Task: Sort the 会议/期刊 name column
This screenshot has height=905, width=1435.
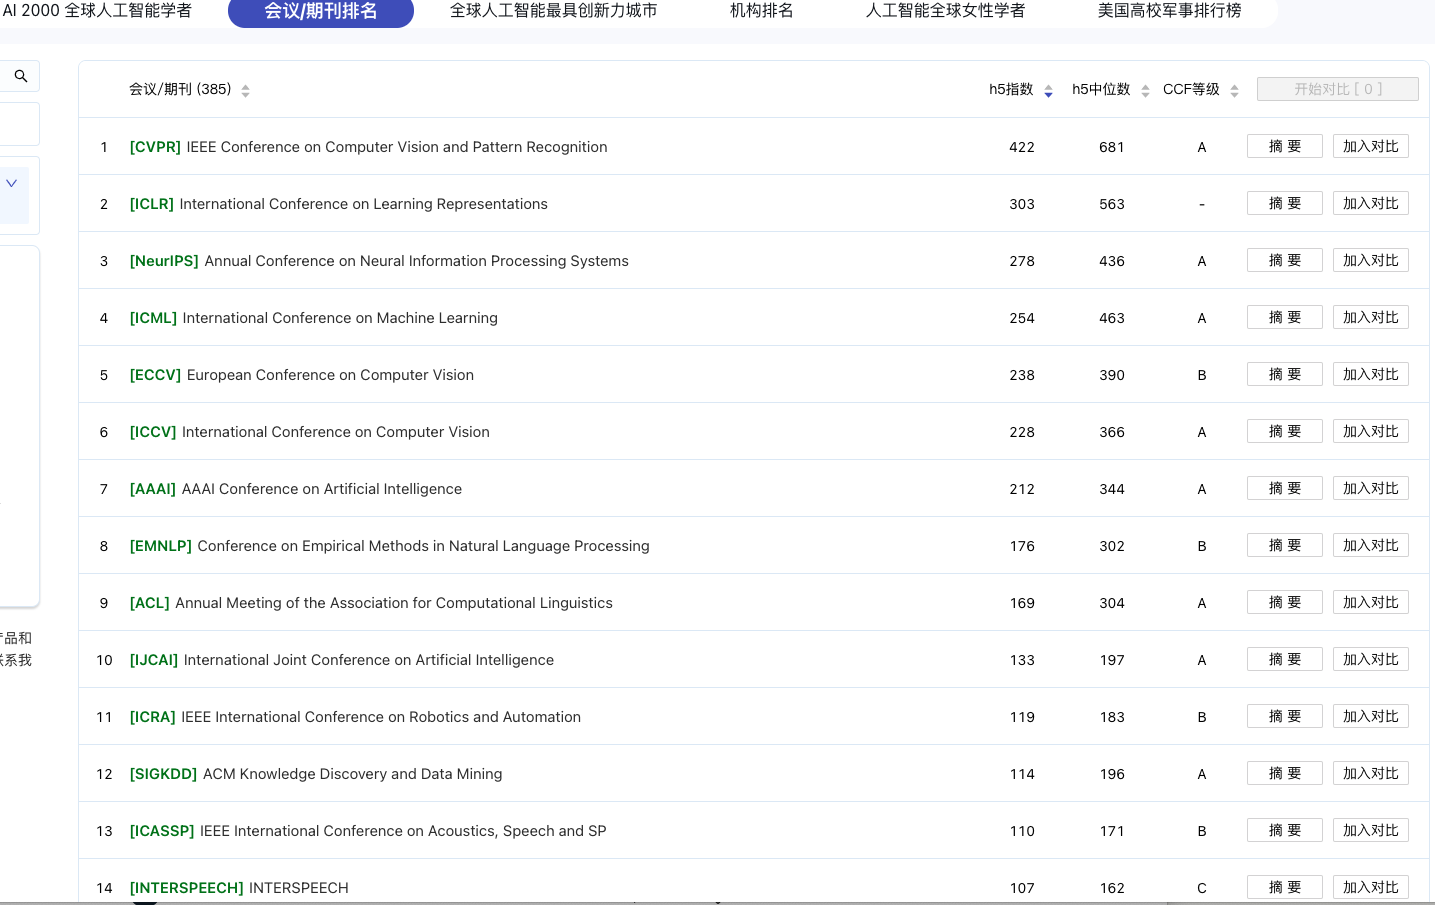Action: 245,89
